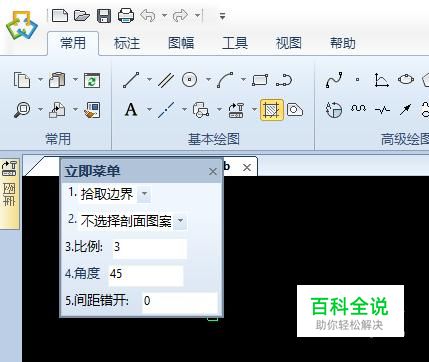Select the Fill region tool beside Hatch
Screen dimensions: 429x362
tap(295, 109)
